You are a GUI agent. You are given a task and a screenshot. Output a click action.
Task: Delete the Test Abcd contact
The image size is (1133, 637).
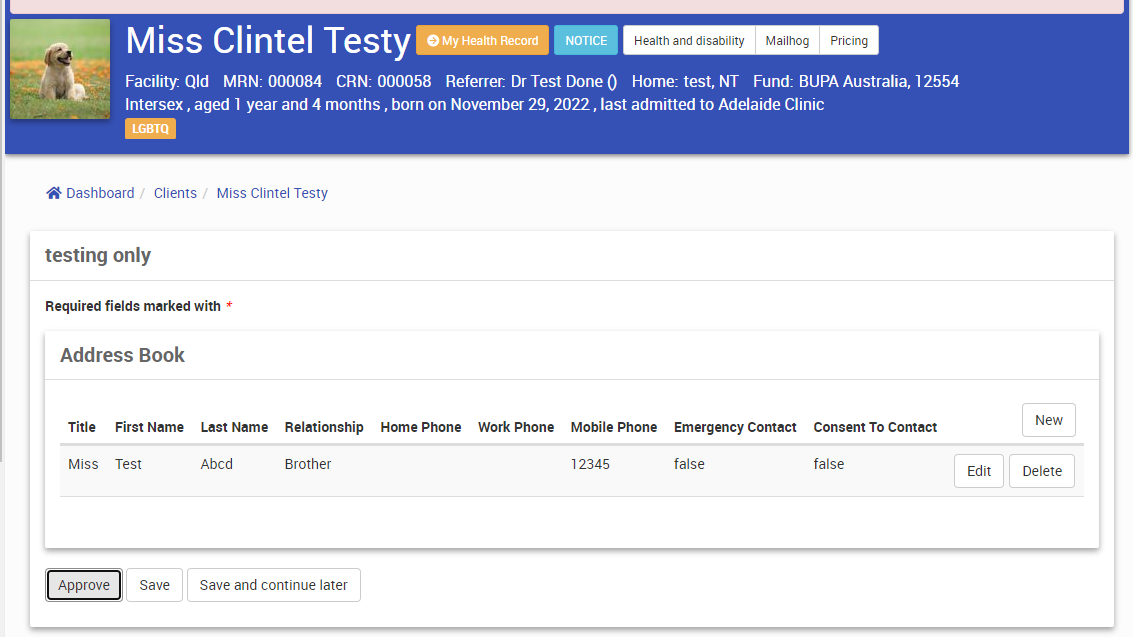[x=1042, y=471]
